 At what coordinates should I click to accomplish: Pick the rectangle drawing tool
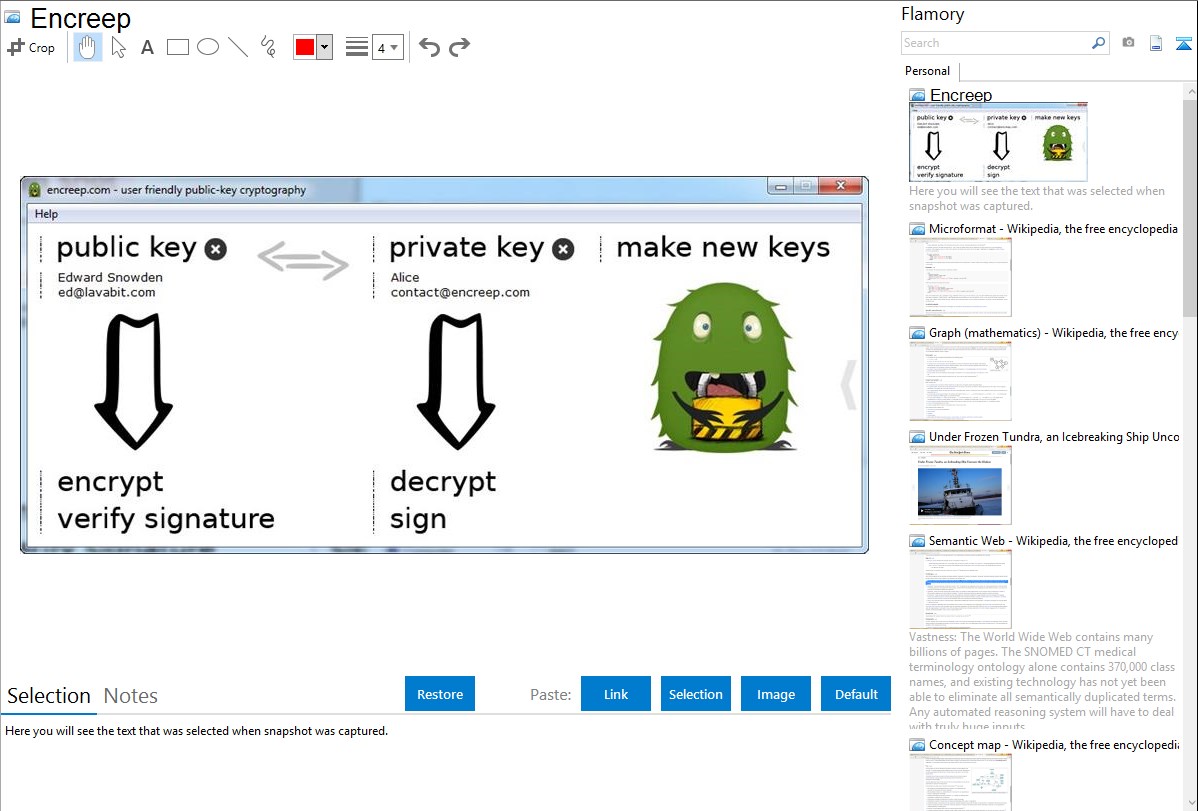177,47
